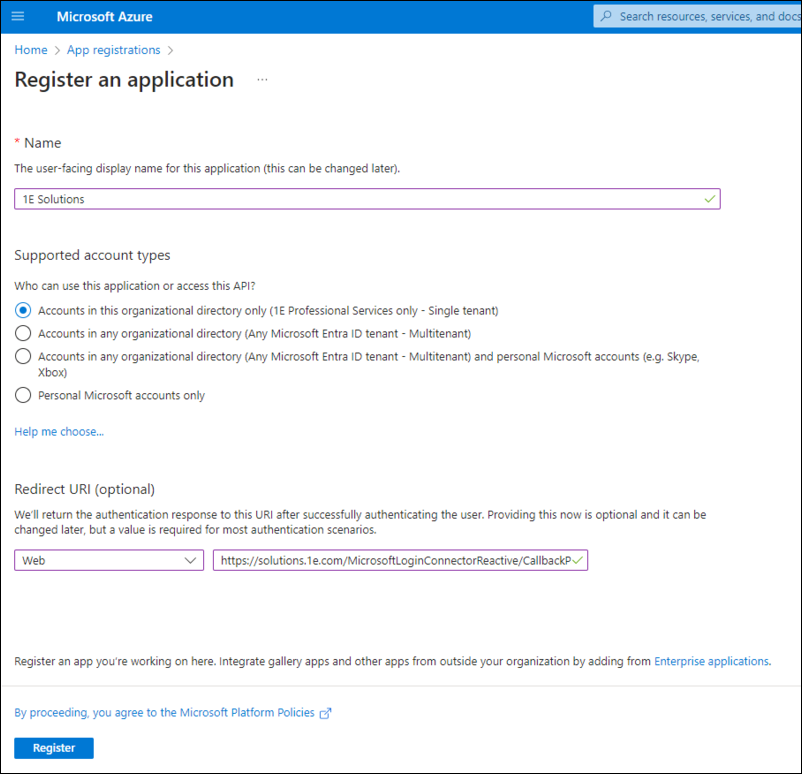Click the application Name input field

[360, 199]
